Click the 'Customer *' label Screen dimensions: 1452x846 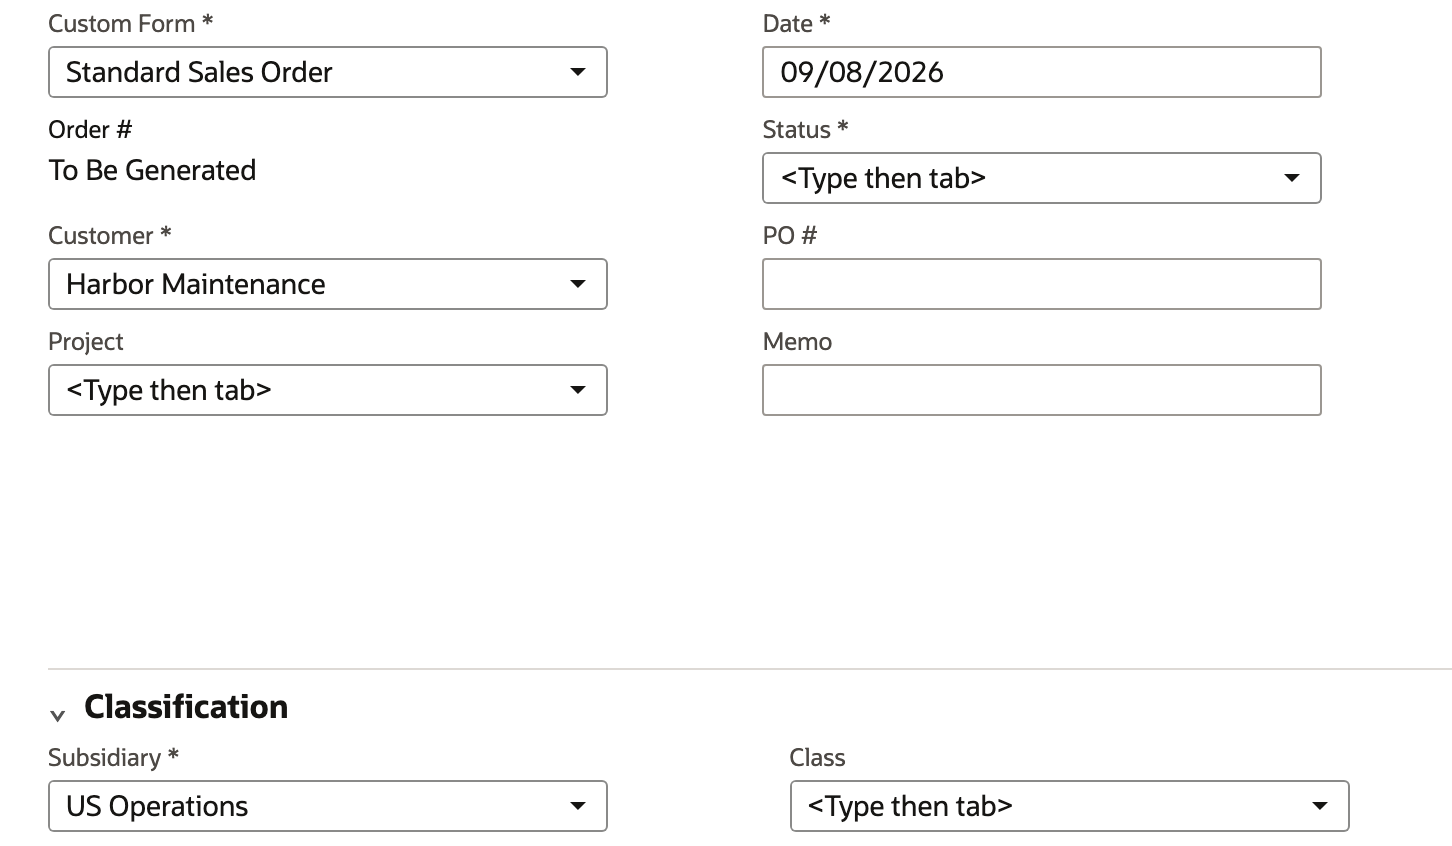[x=110, y=236]
